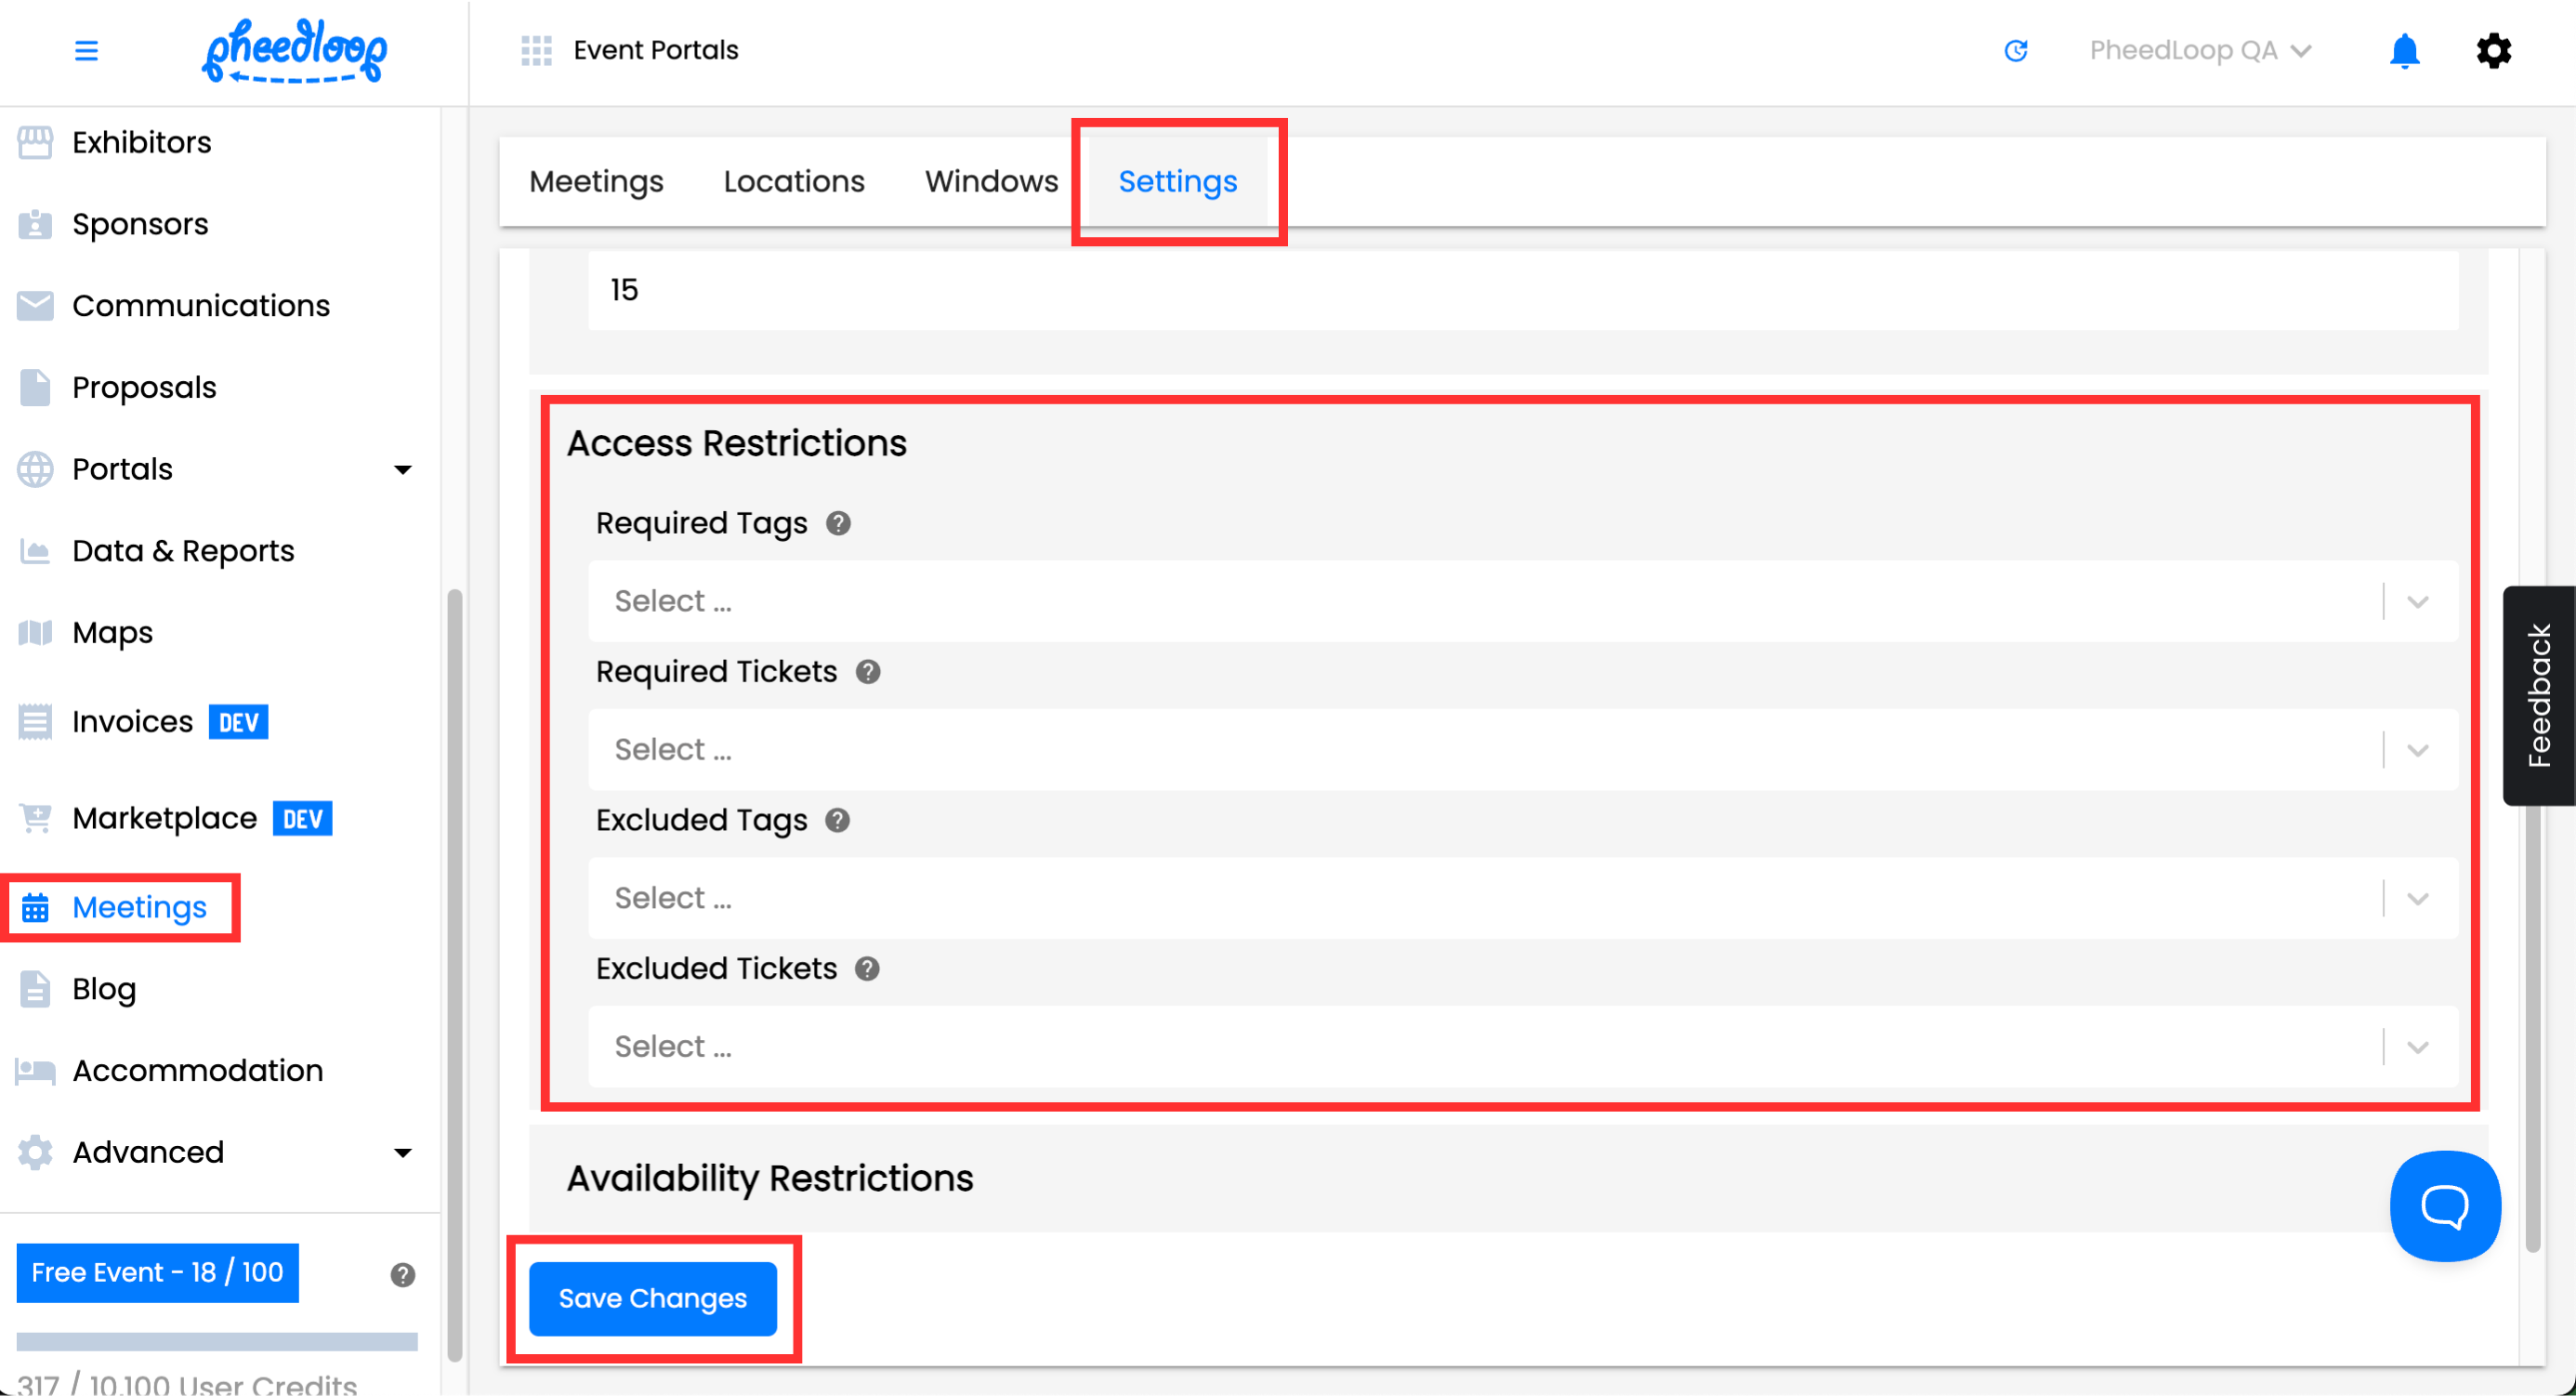Expand the Advanced sidebar menu
Image resolution: width=2576 pixels, height=1396 pixels.
215,1152
